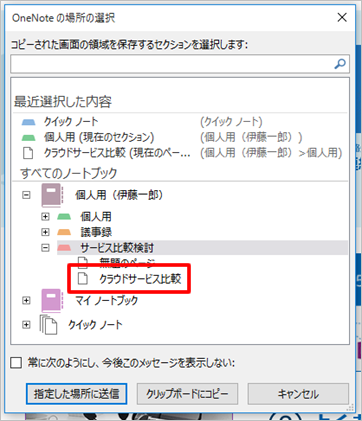Click the search magnifier icon
The height and width of the screenshot is (421, 362).
pos(340,64)
